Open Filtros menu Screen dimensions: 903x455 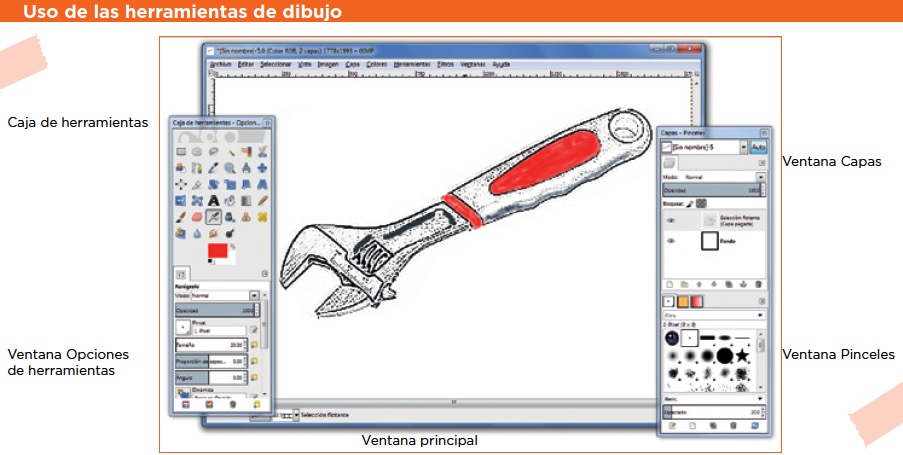pos(445,65)
